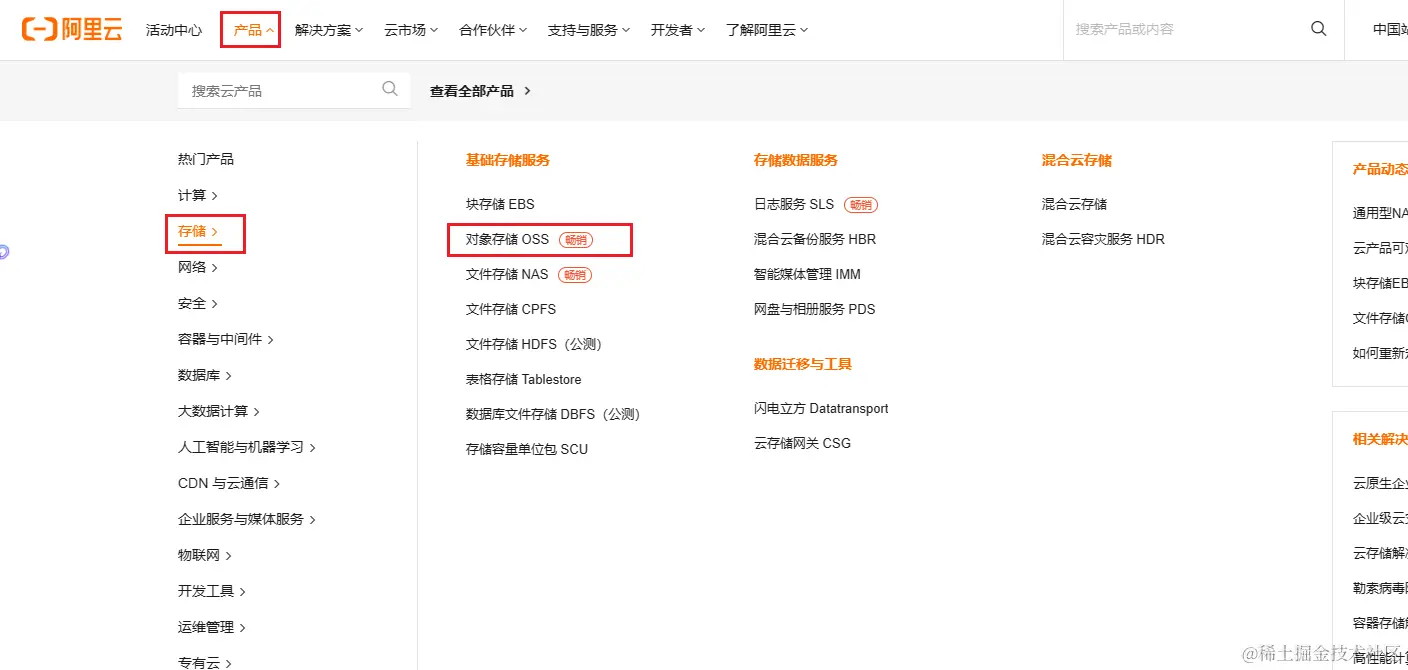
Task: Open the 混合云存储 product link
Action: tap(1074, 204)
